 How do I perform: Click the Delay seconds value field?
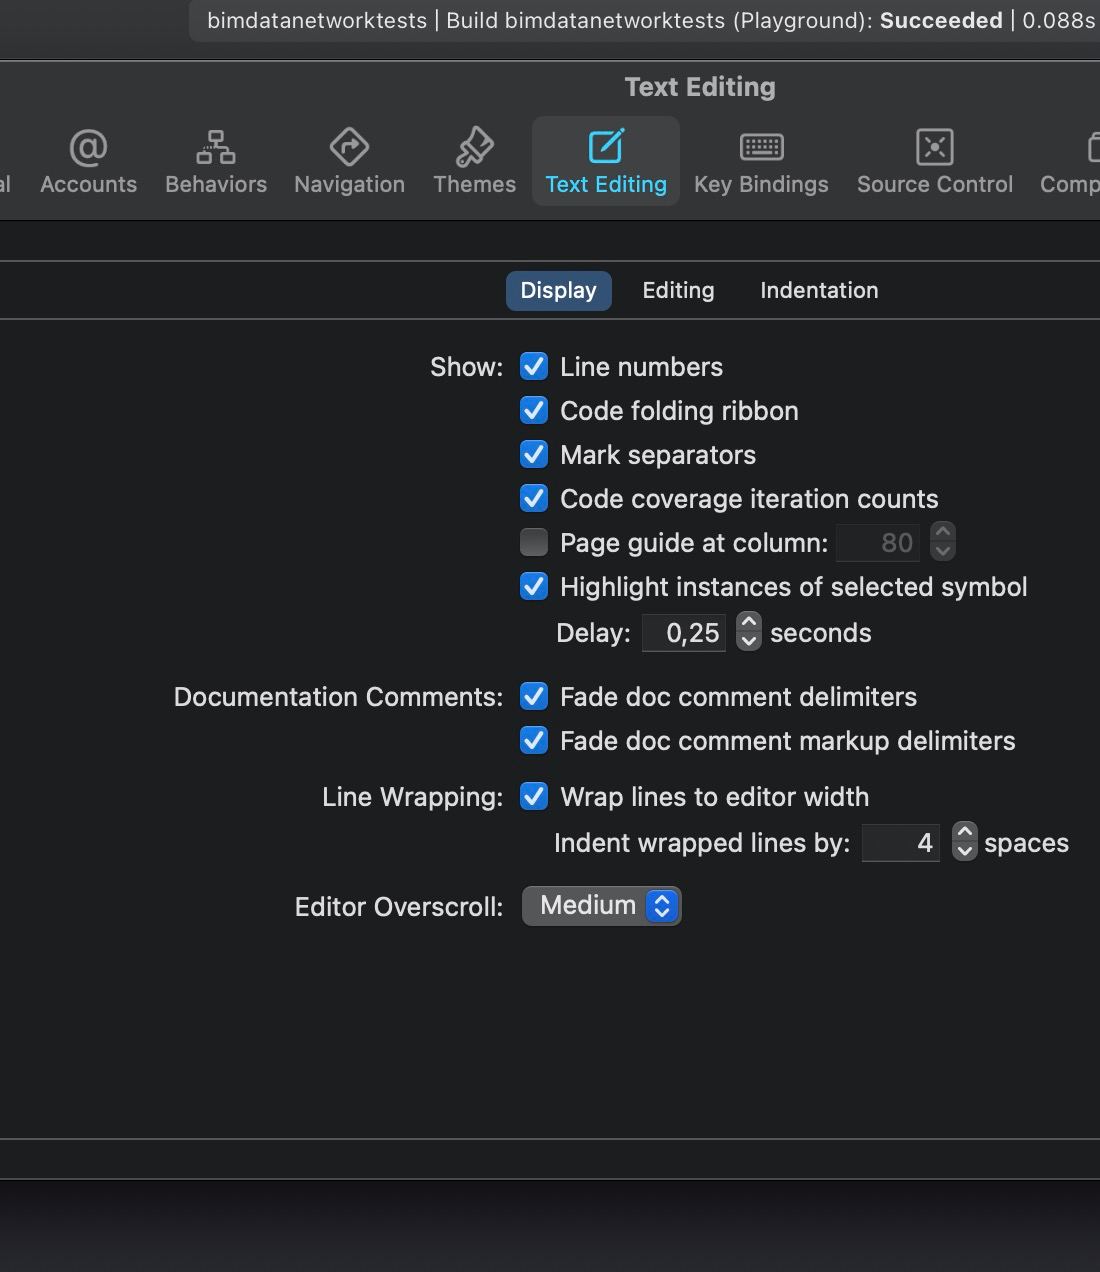click(x=684, y=633)
